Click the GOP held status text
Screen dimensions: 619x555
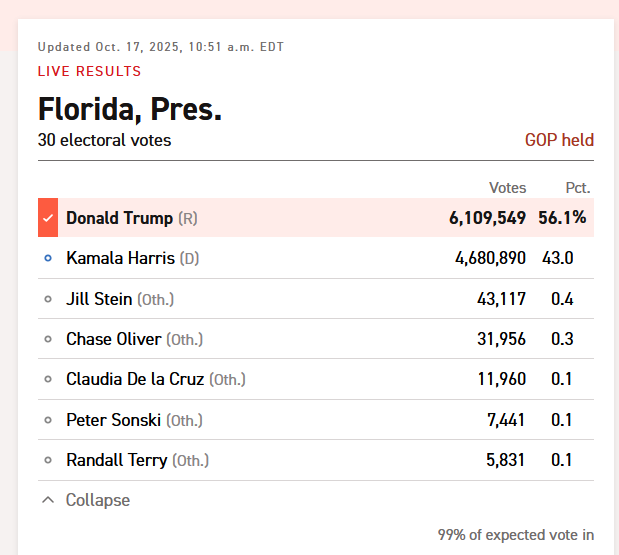click(559, 140)
